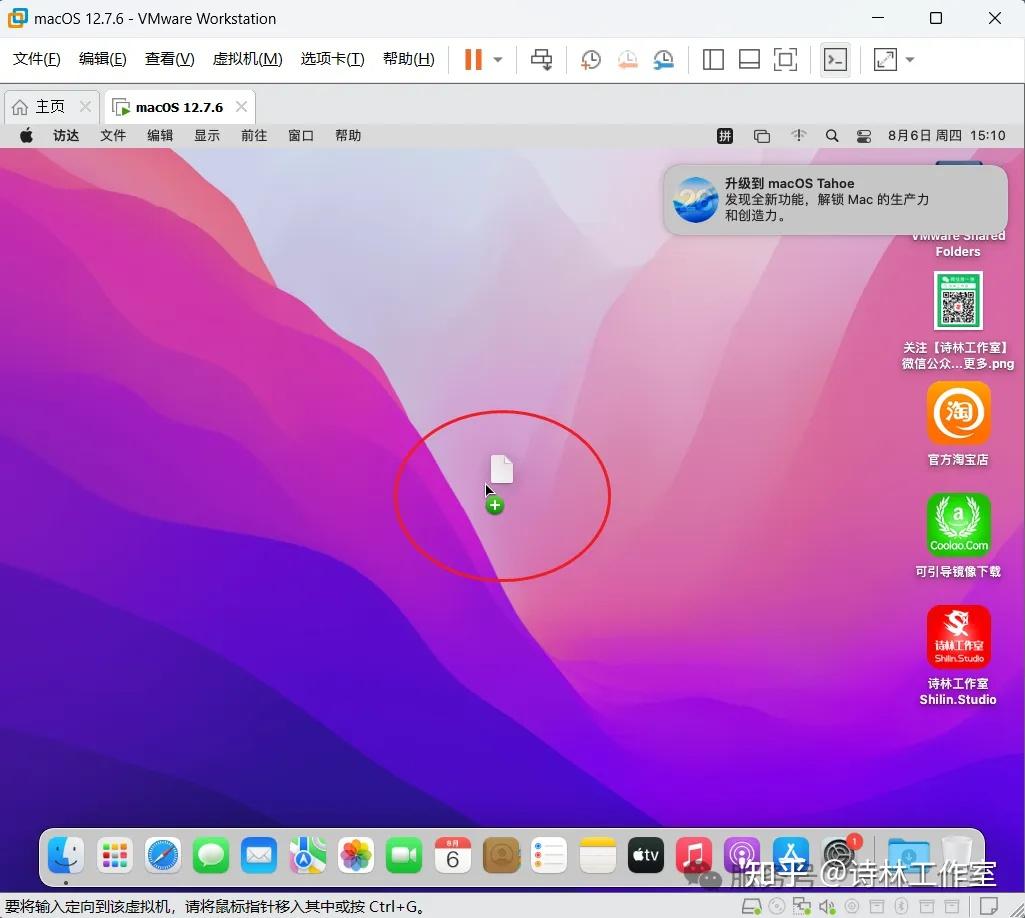Open the 虚拟机(M) menu

[x=247, y=59]
